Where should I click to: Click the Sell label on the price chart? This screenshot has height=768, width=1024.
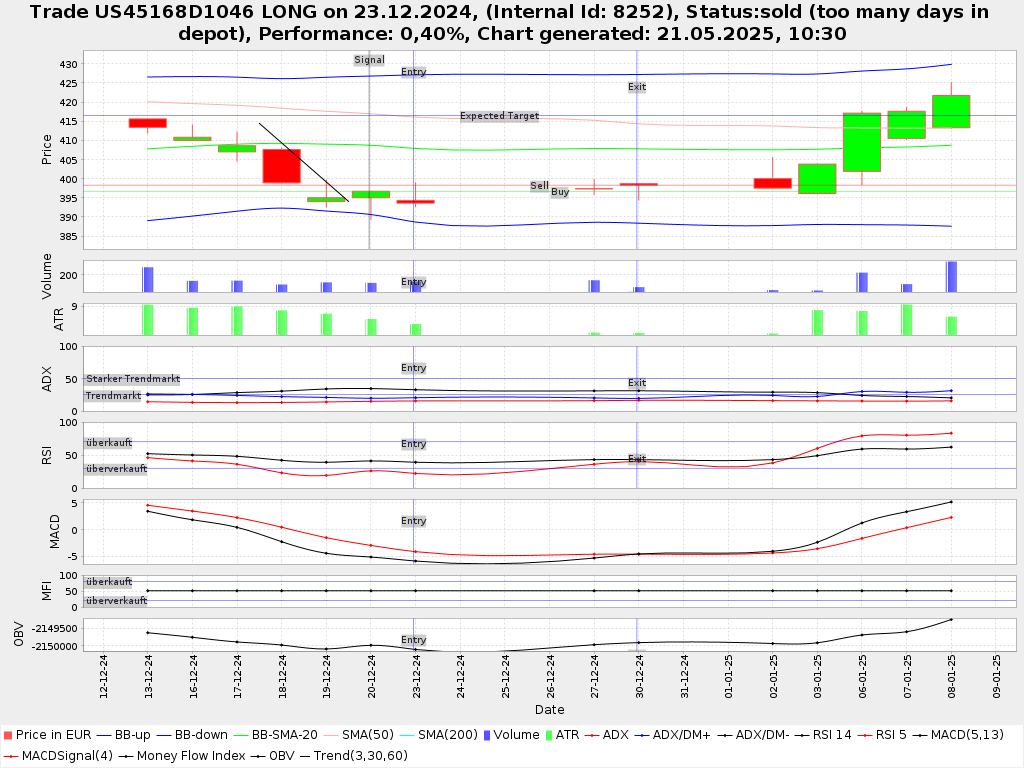tap(539, 186)
